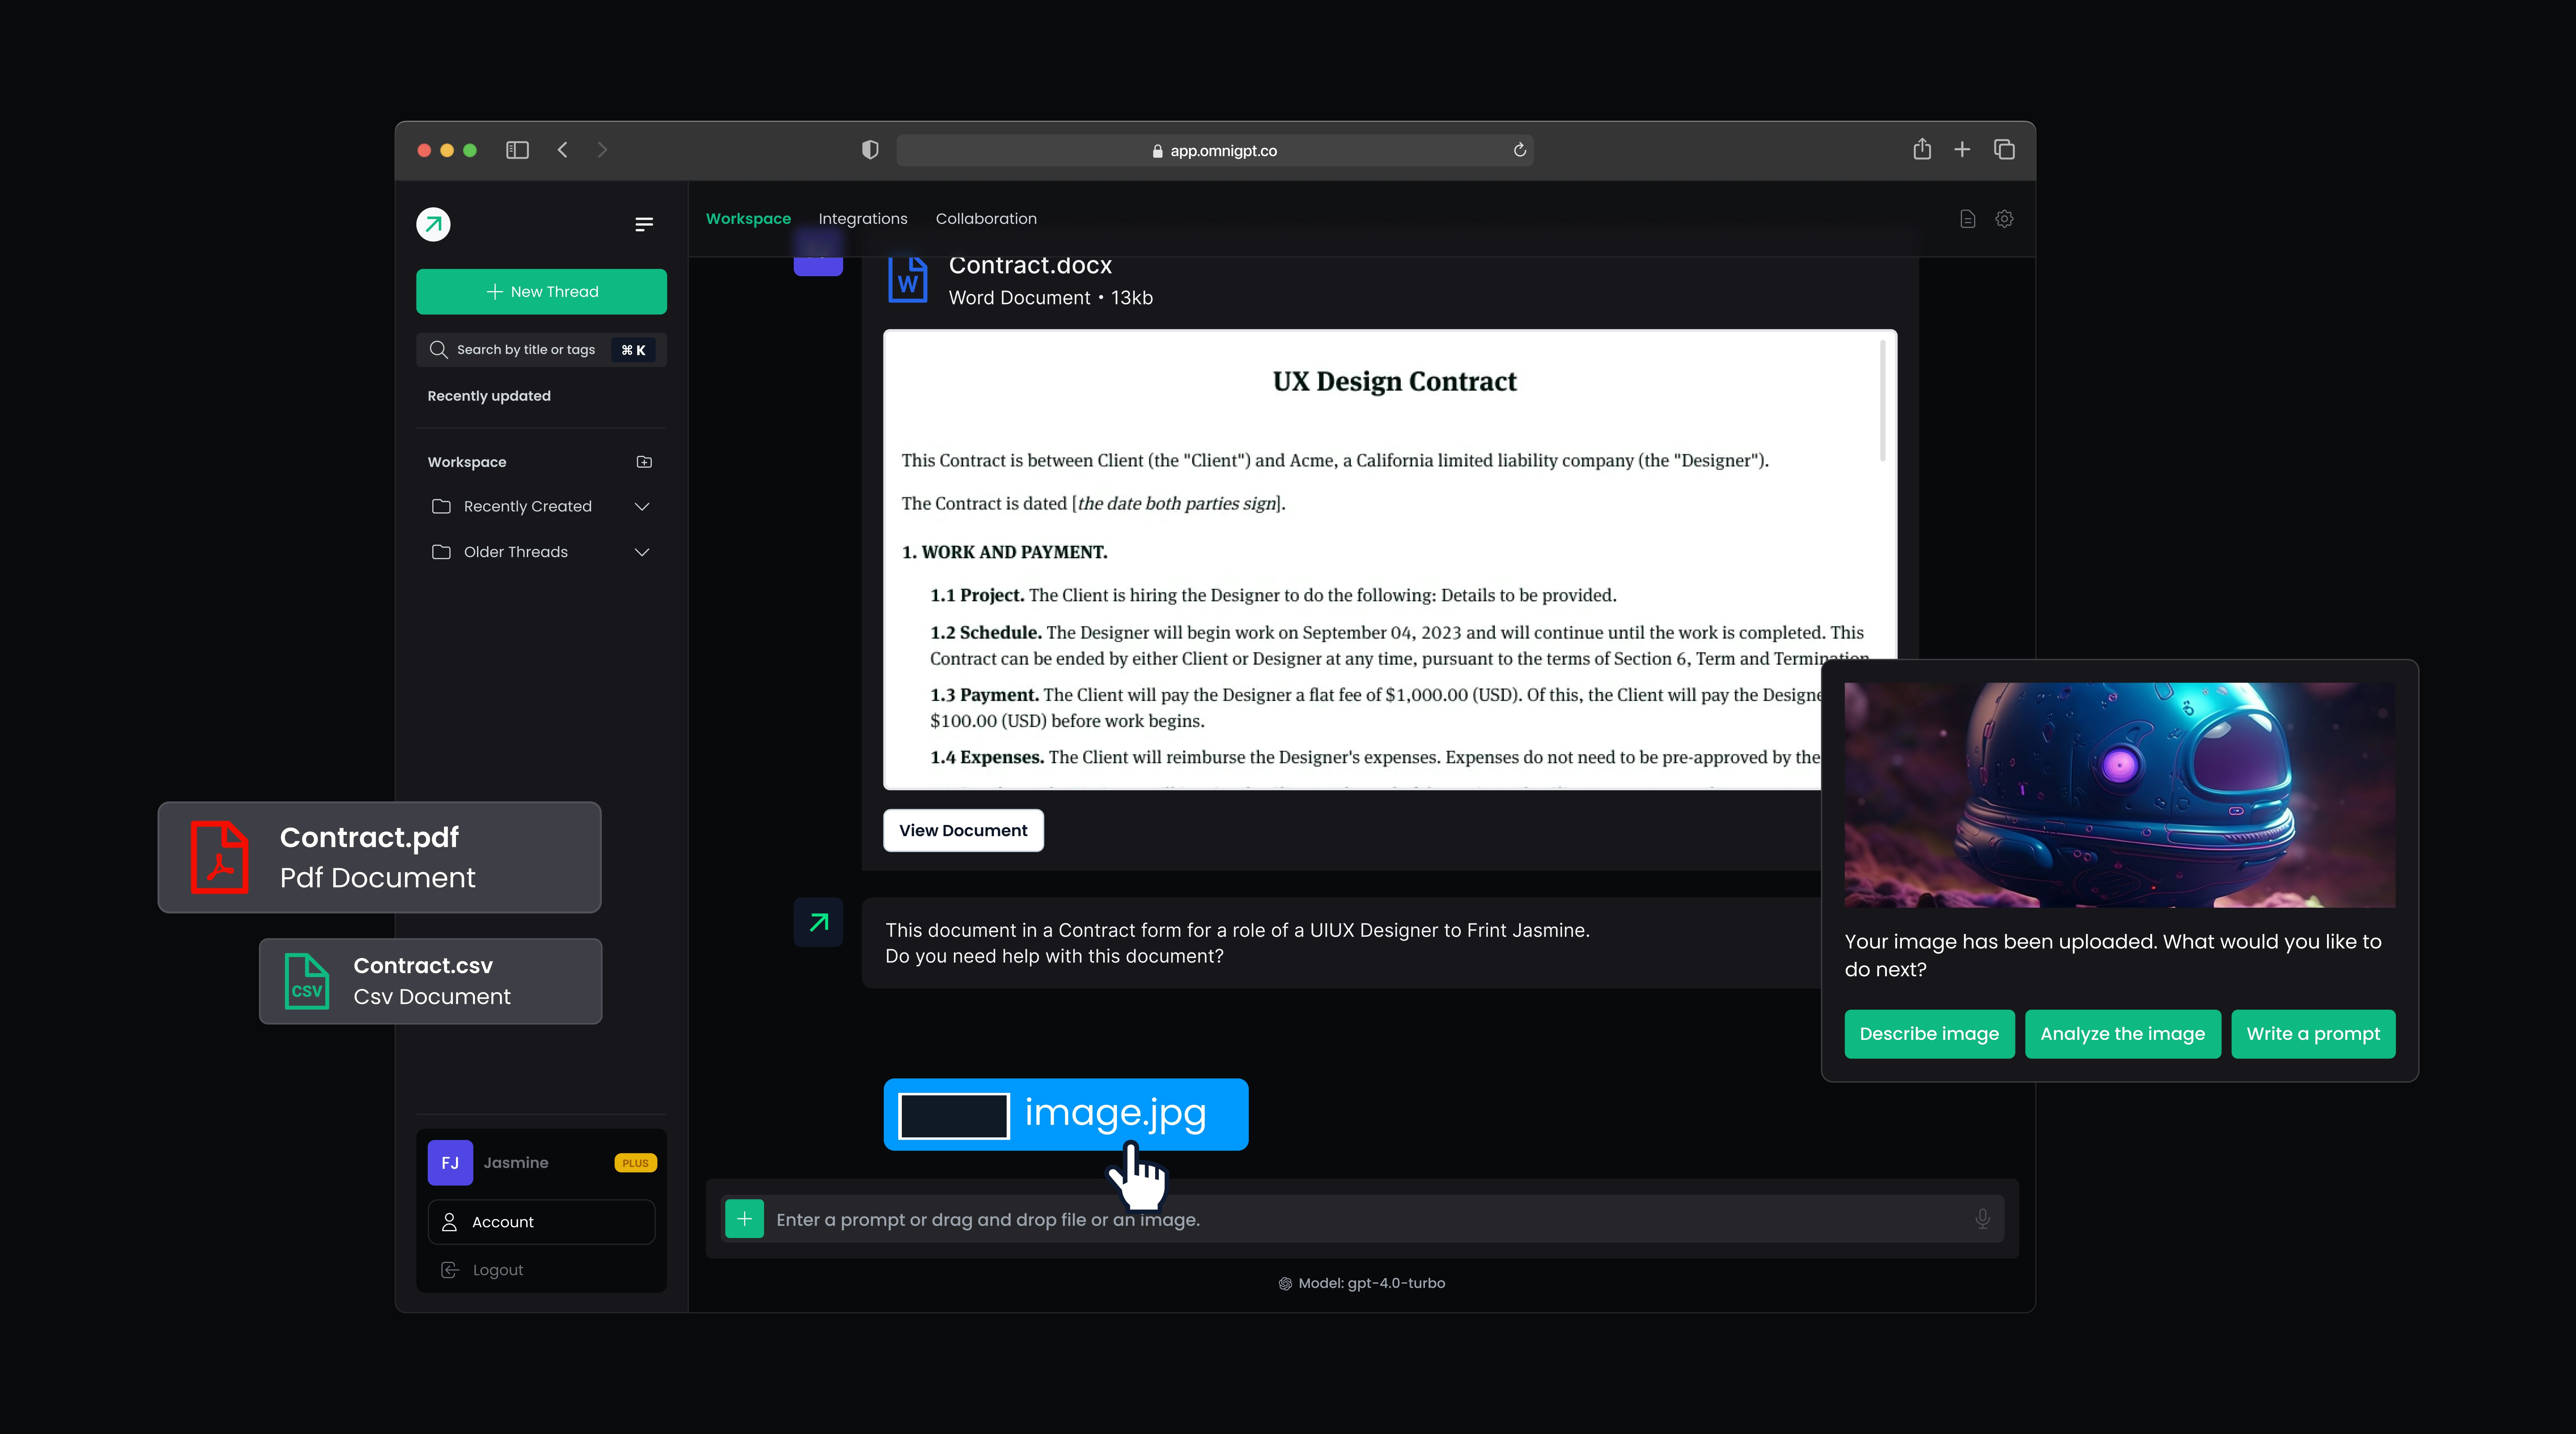2576x1434 pixels.
Task: Click the green CSV icon on Contract.csv
Action: click(x=307, y=981)
